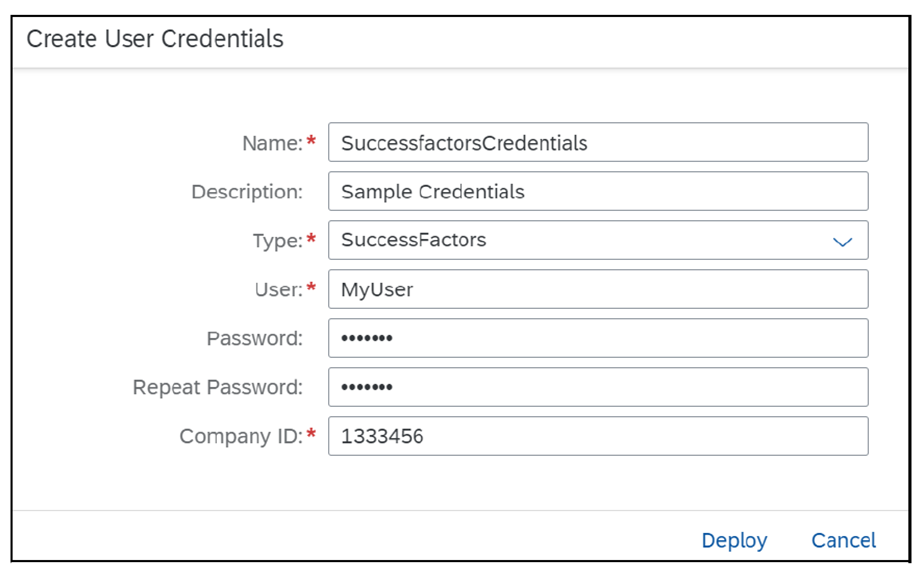This screenshot has height=574, width=923.
Task: Focus the Password input field
Action: pyautogui.click(x=597, y=339)
